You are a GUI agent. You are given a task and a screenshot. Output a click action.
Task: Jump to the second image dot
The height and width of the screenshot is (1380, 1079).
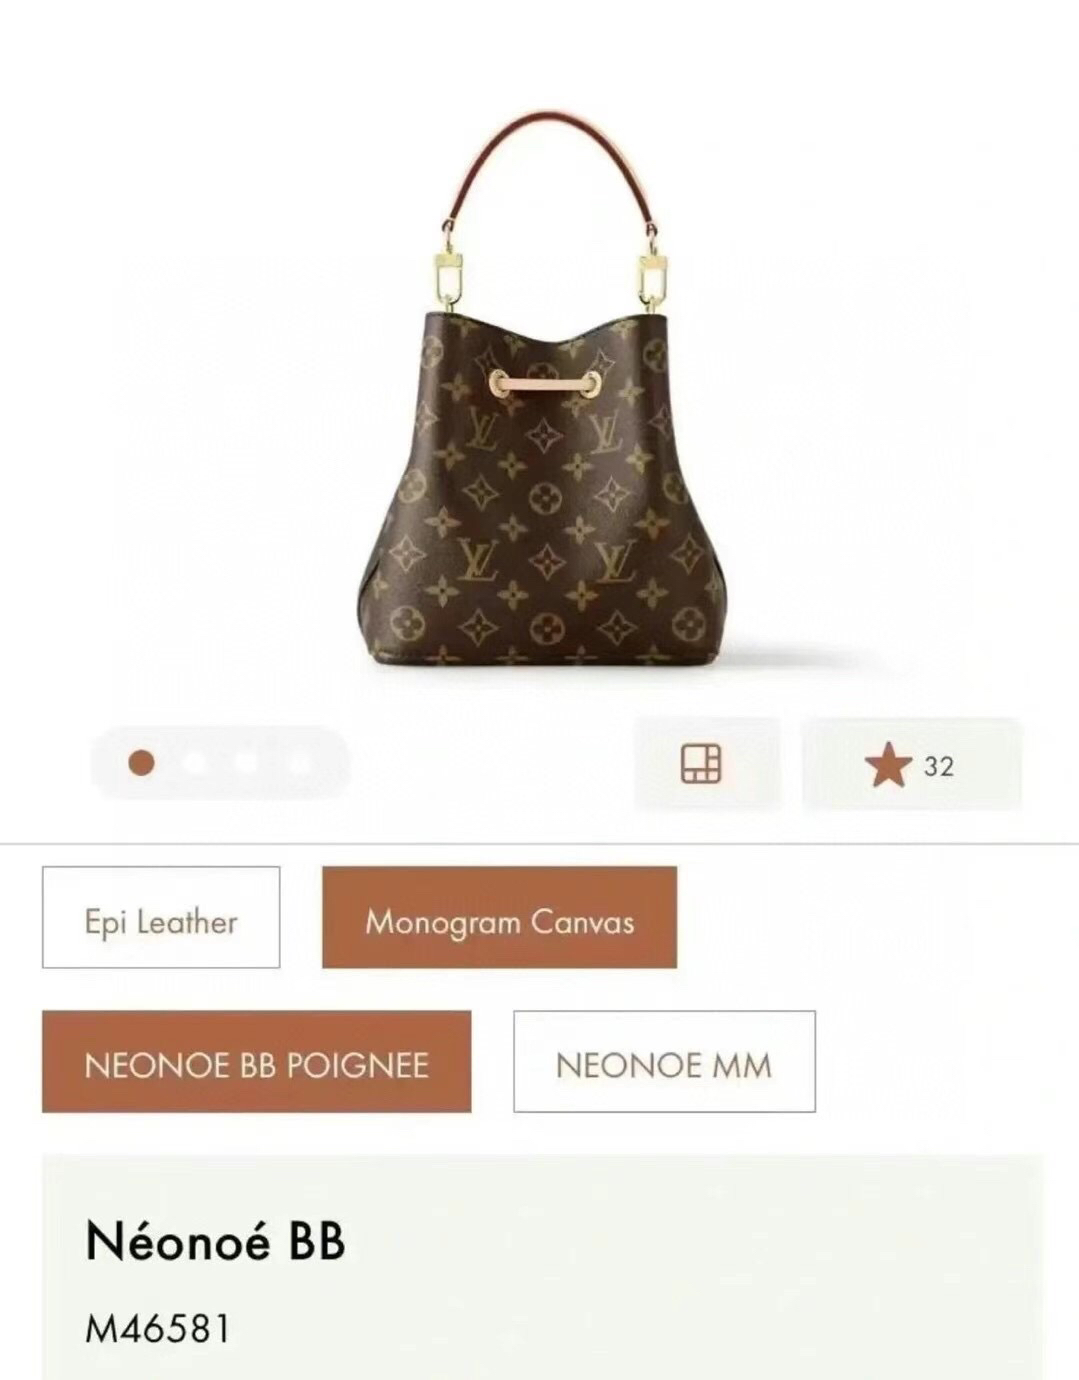[194, 763]
